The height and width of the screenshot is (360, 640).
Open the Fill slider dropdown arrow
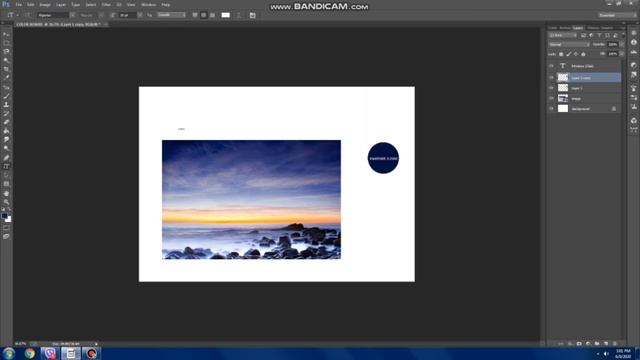tap(622, 54)
